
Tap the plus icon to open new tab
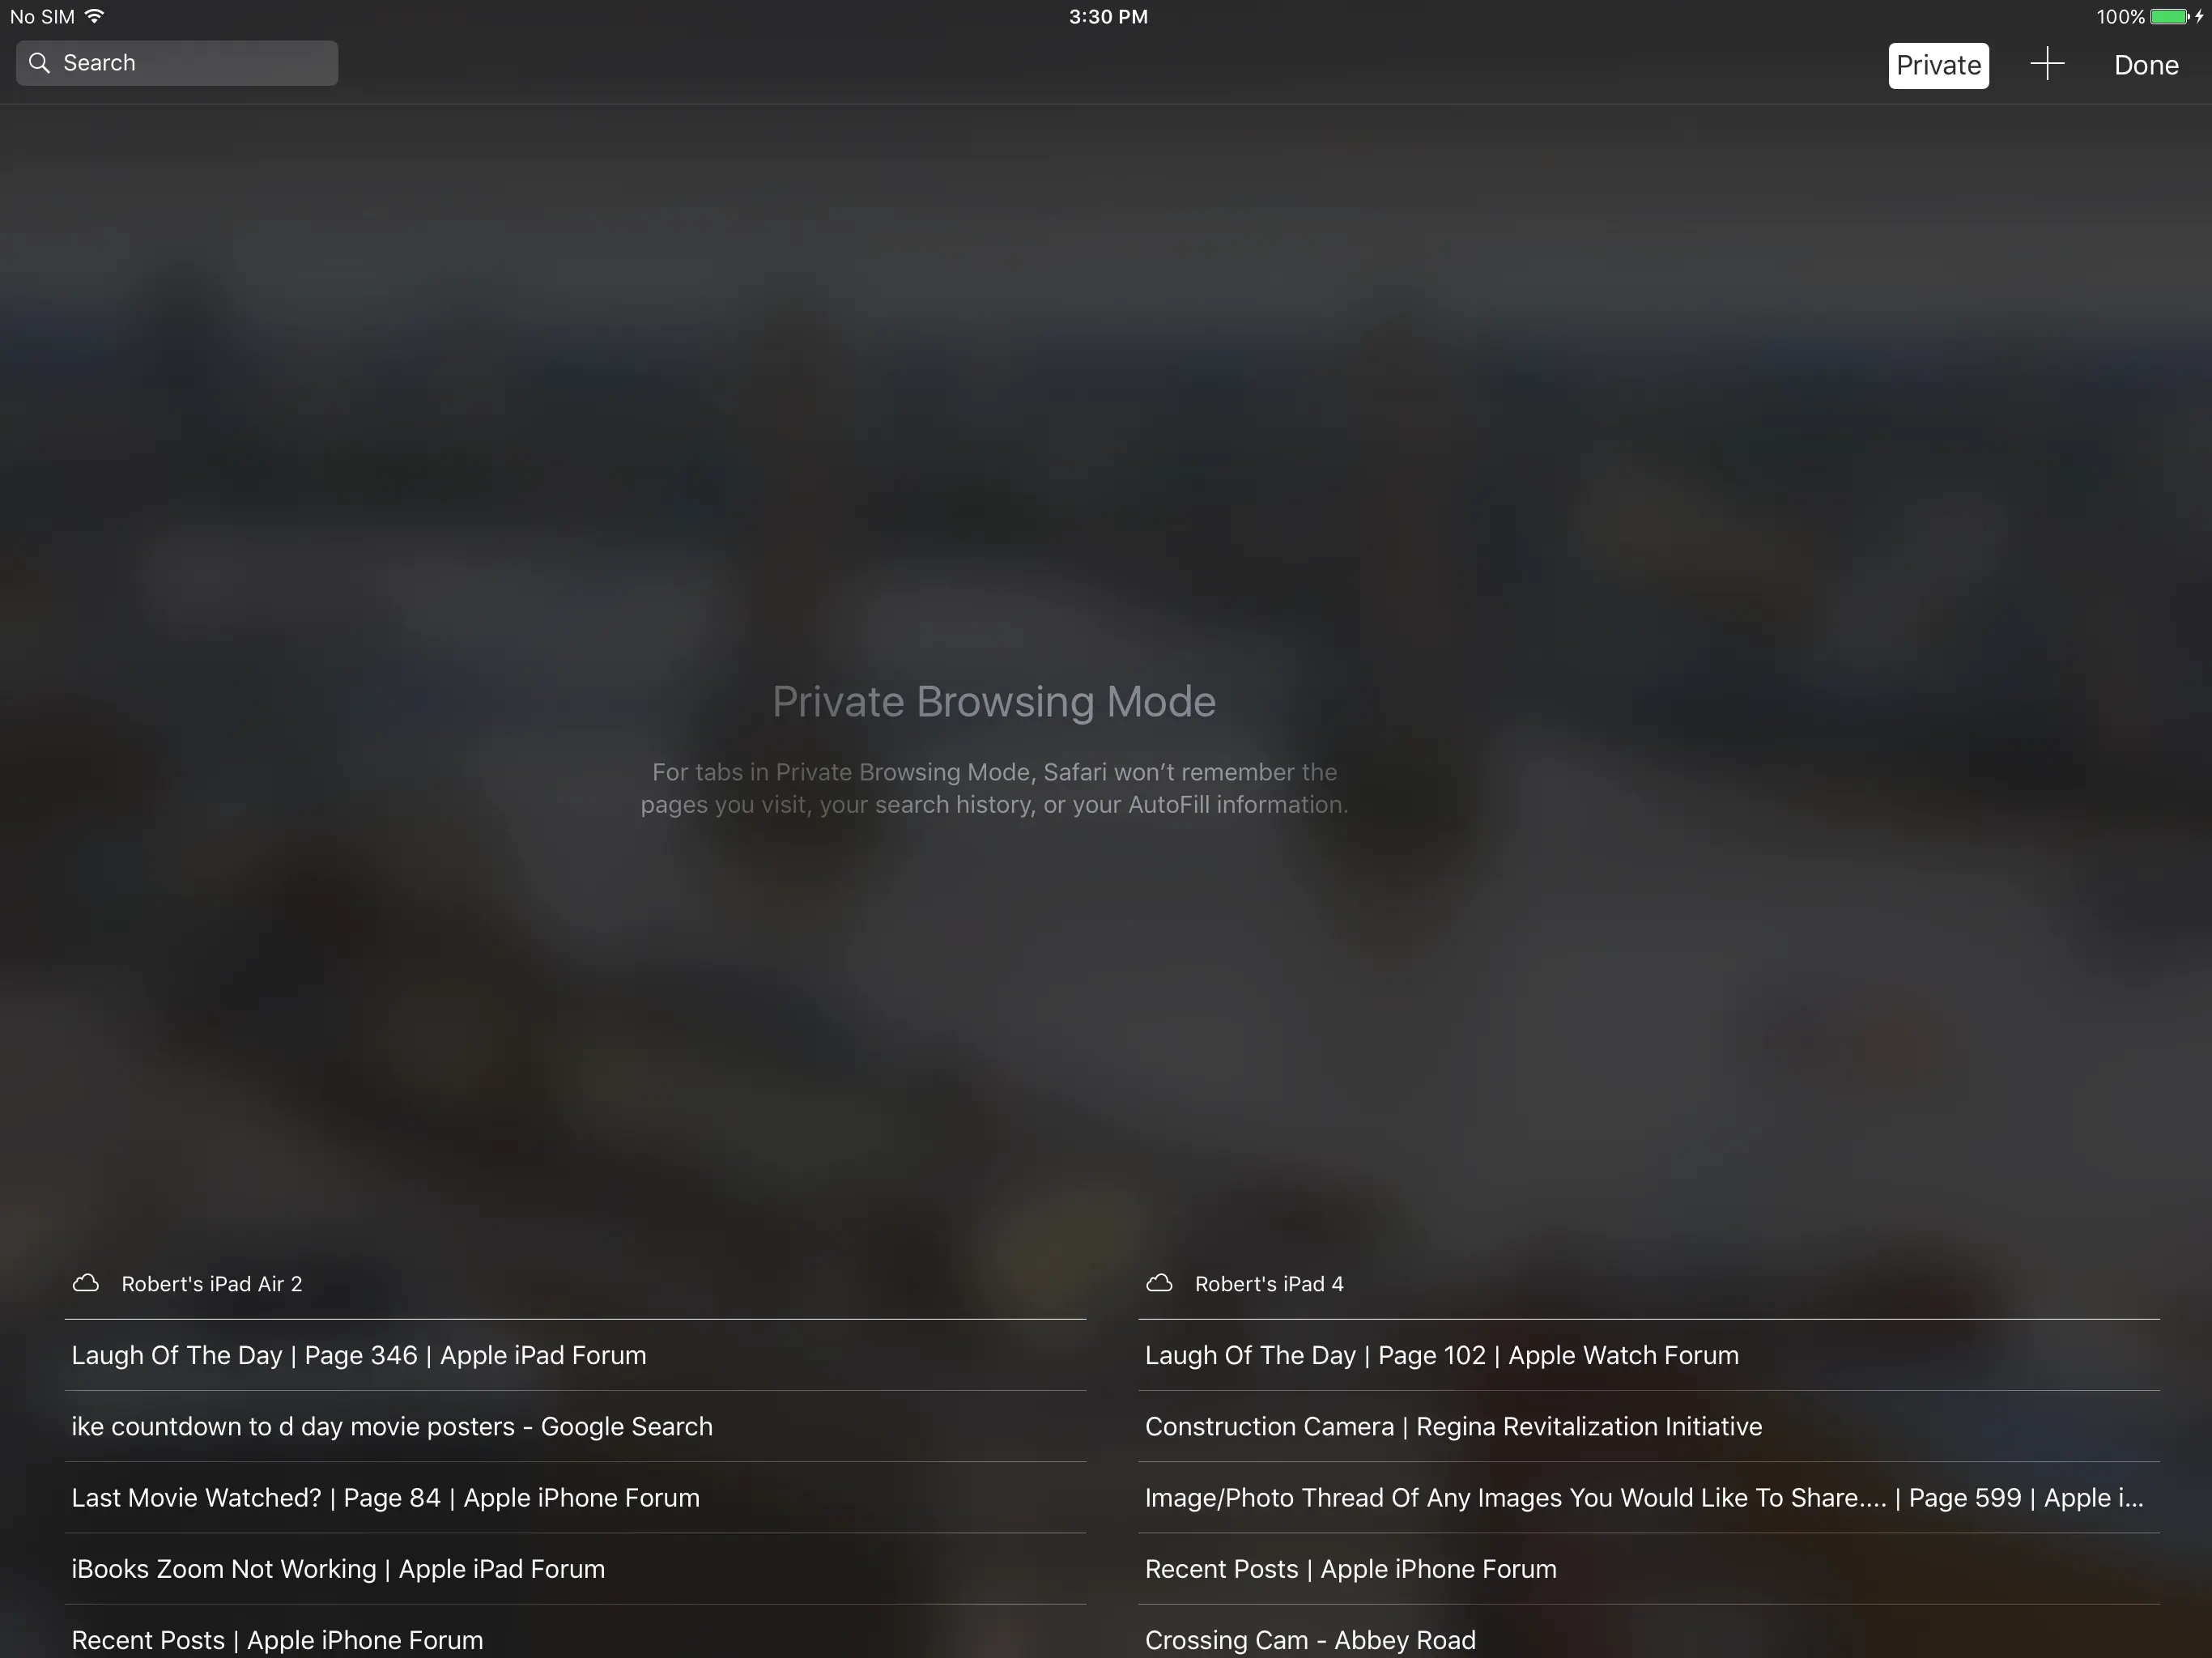(2046, 64)
